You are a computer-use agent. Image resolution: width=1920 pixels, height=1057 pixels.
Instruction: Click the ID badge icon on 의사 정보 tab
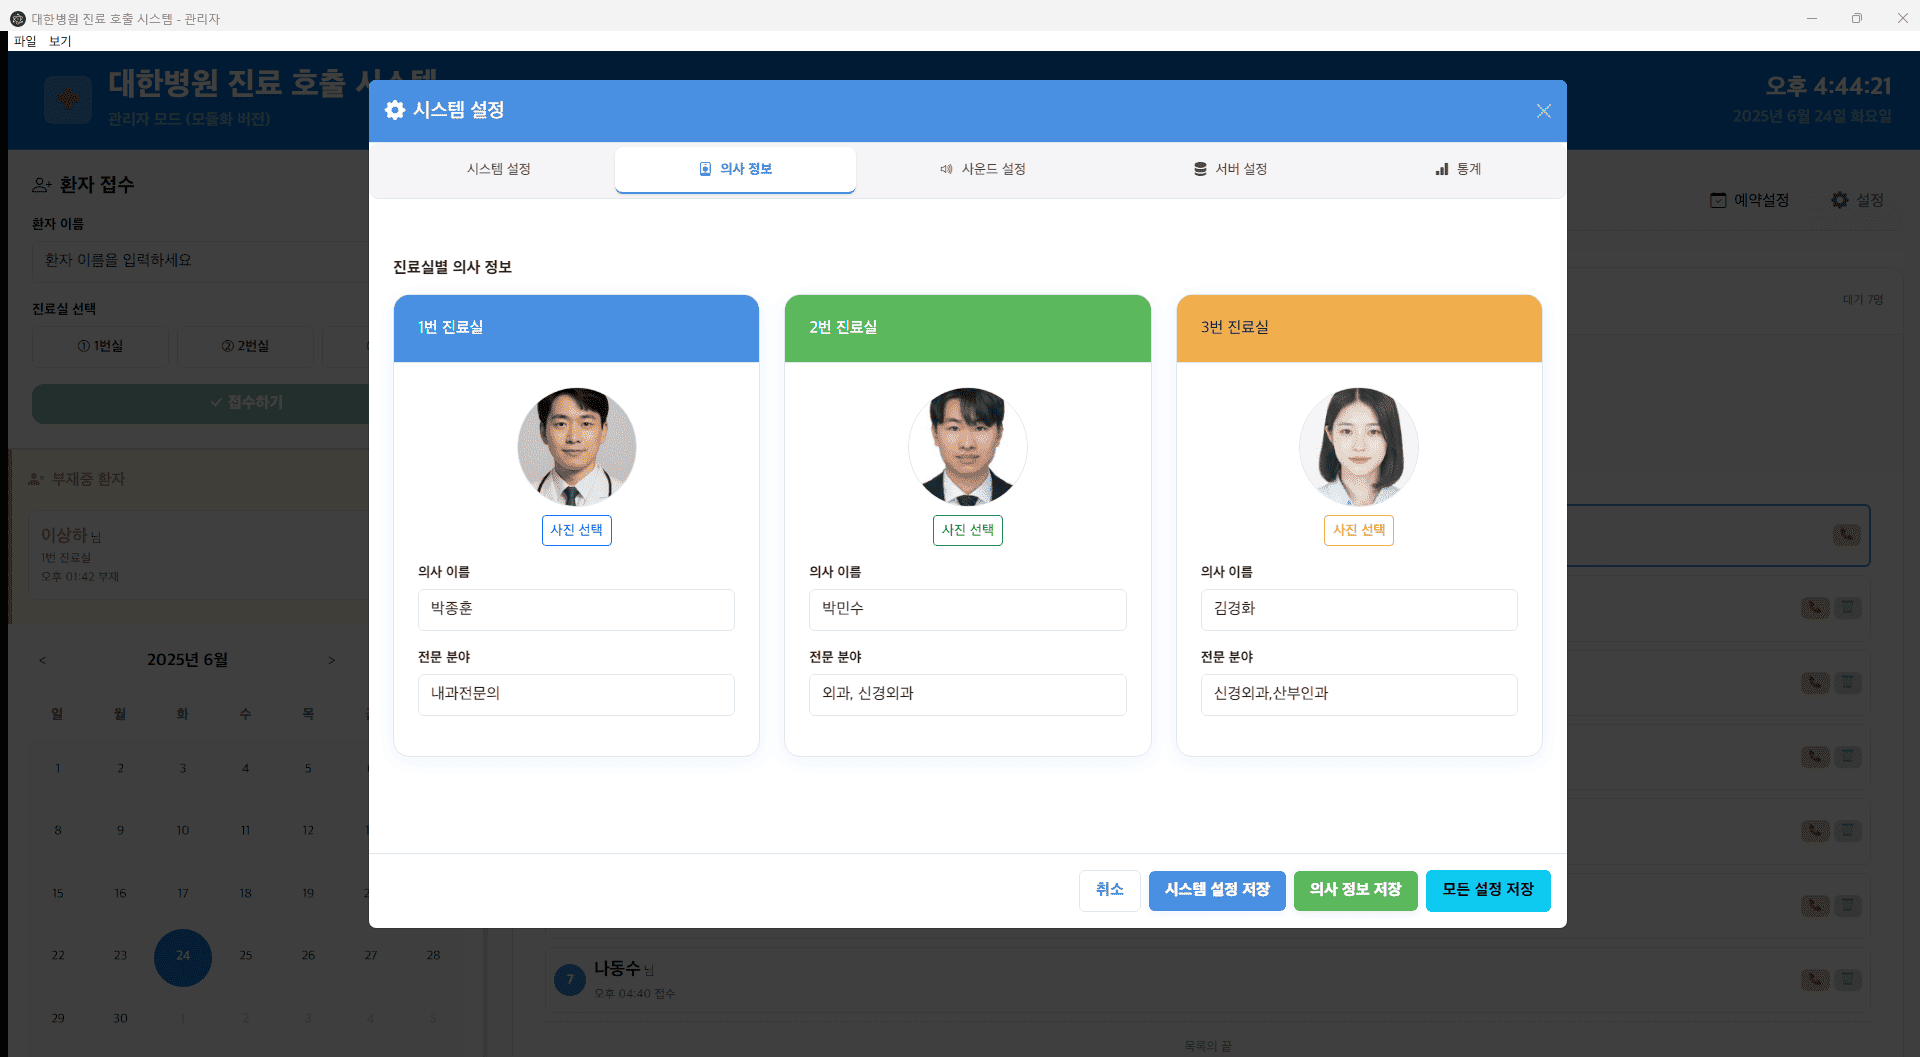click(705, 169)
